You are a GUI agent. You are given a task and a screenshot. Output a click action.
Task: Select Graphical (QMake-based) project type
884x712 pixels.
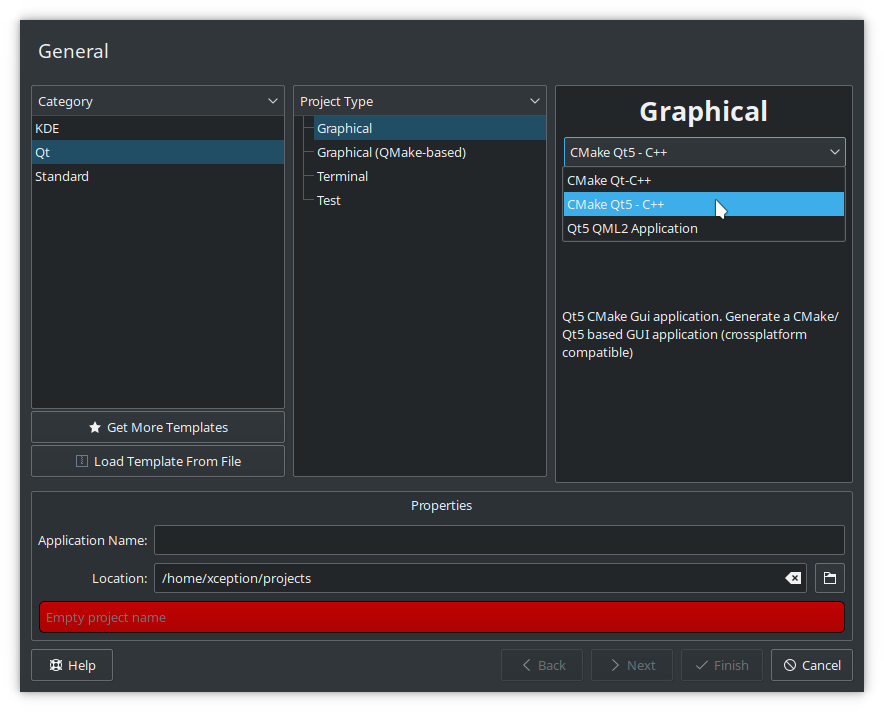coord(430,152)
